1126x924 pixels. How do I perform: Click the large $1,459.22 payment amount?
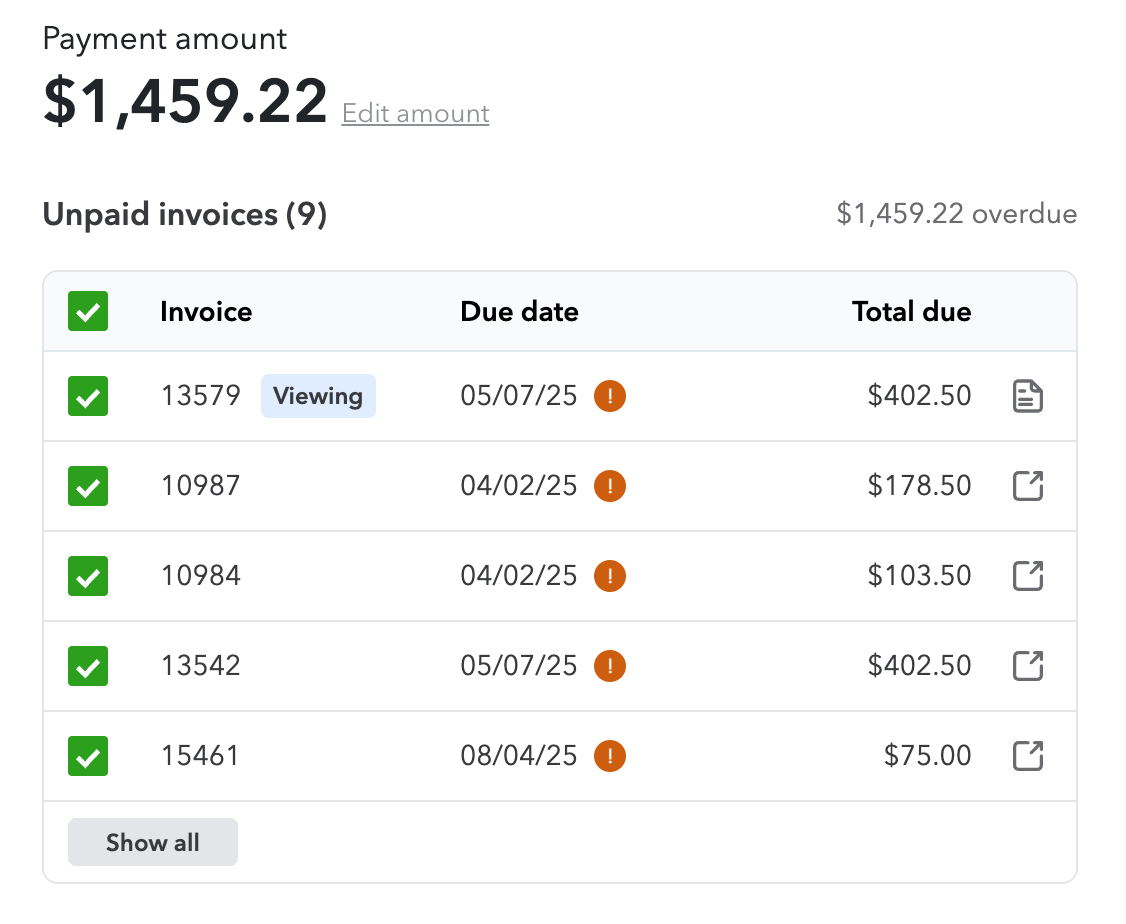(x=185, y=101)
